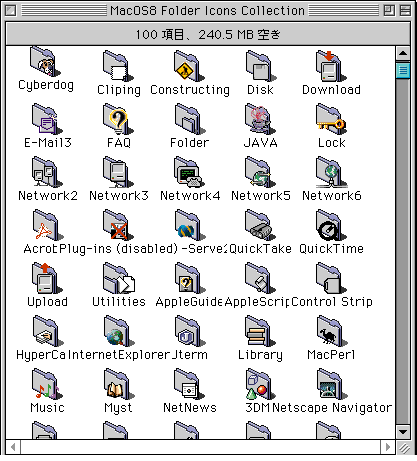
Task: Click the Network4 folder icon
Action: [189, 172]
